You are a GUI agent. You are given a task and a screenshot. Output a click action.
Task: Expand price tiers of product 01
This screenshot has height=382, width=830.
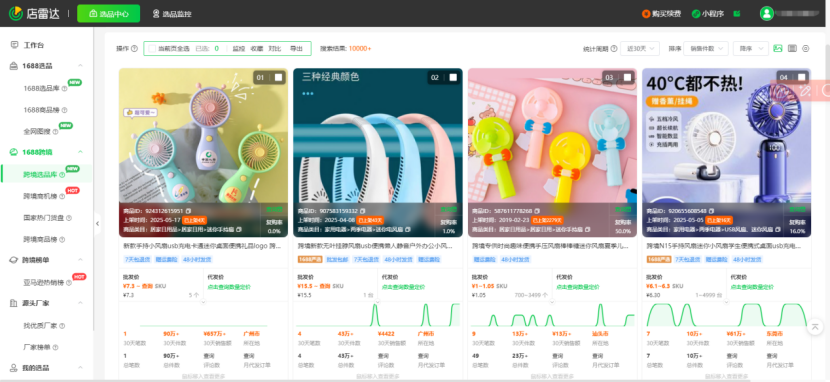pyautogui.click(x=203, y=303)
